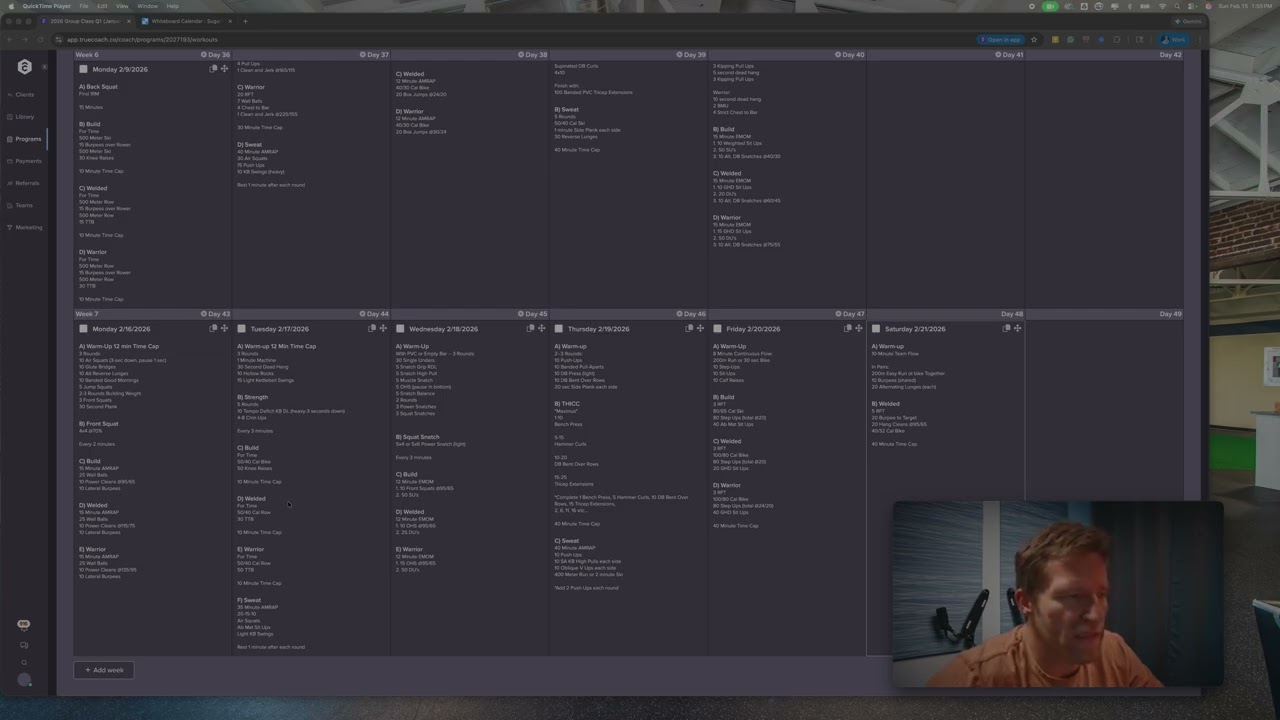The image size is (1280, 720).
Task: Collapse the sidebar with arrow toggle
Action: point(45,67)
